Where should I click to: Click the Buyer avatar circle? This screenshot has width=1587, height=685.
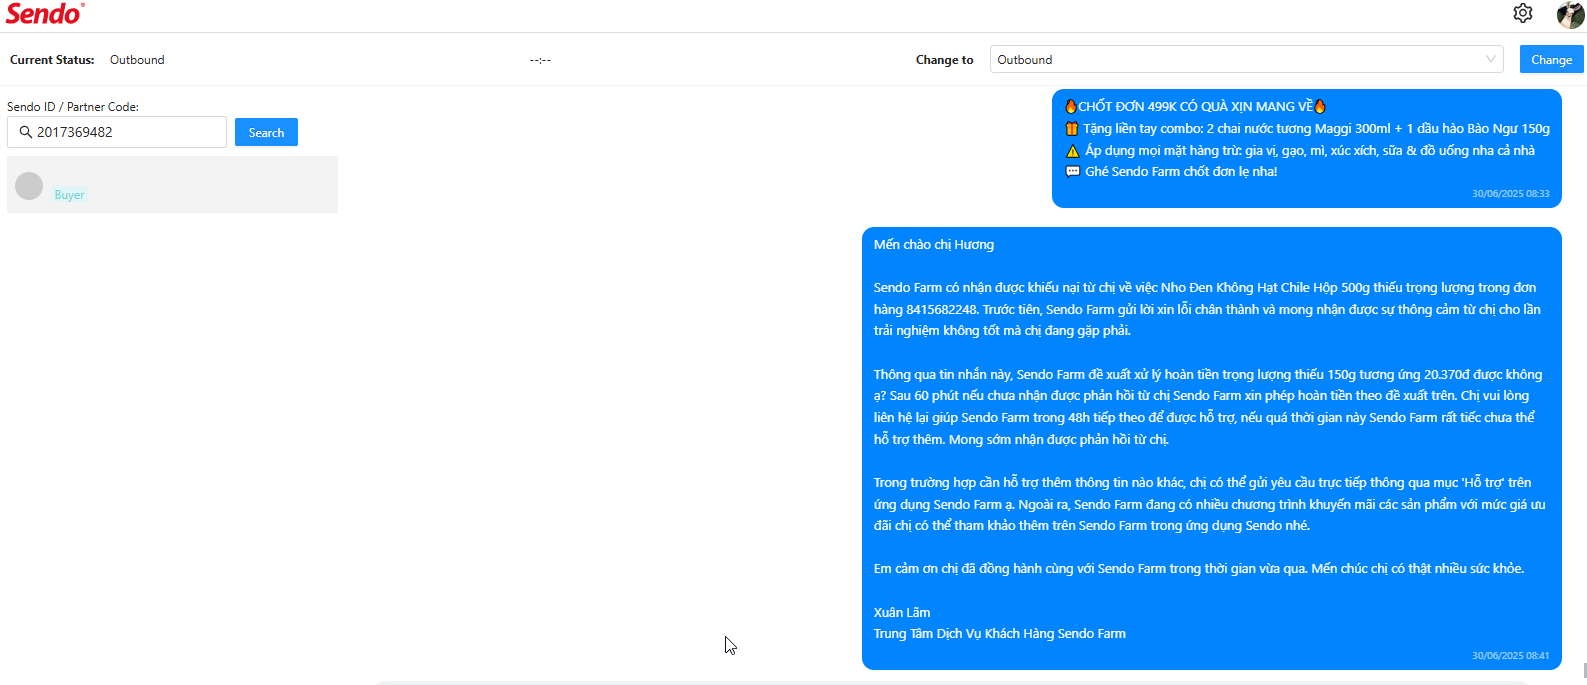[29, 186]
